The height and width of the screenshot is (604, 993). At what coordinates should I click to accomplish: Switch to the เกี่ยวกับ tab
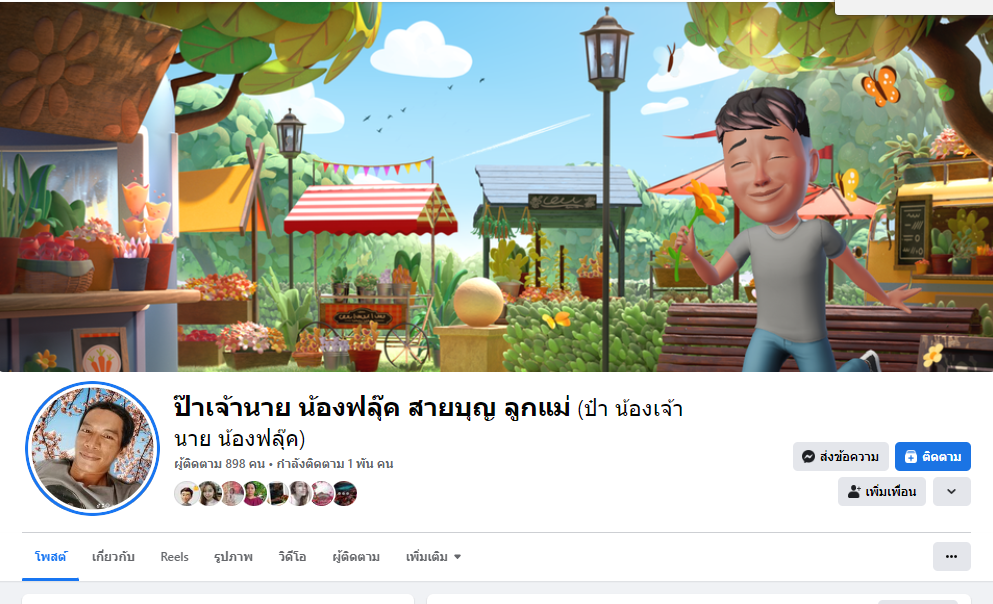(113, 557)
